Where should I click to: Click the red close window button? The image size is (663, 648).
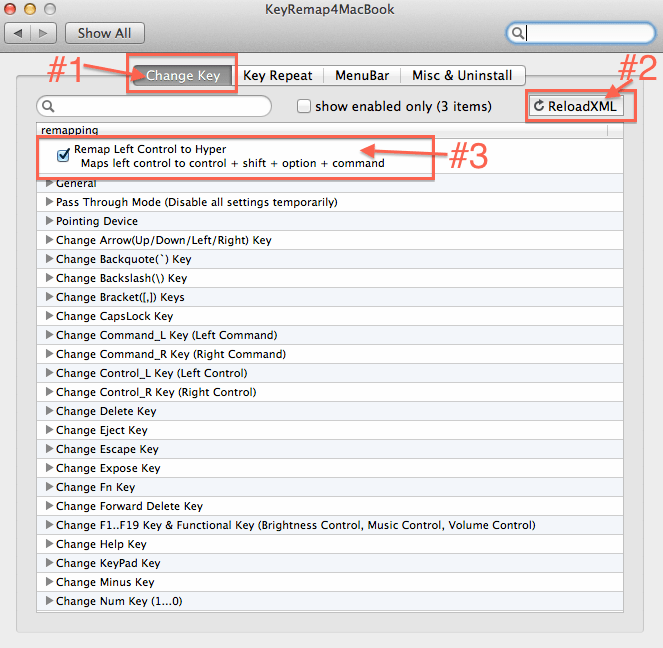(14, 10)
